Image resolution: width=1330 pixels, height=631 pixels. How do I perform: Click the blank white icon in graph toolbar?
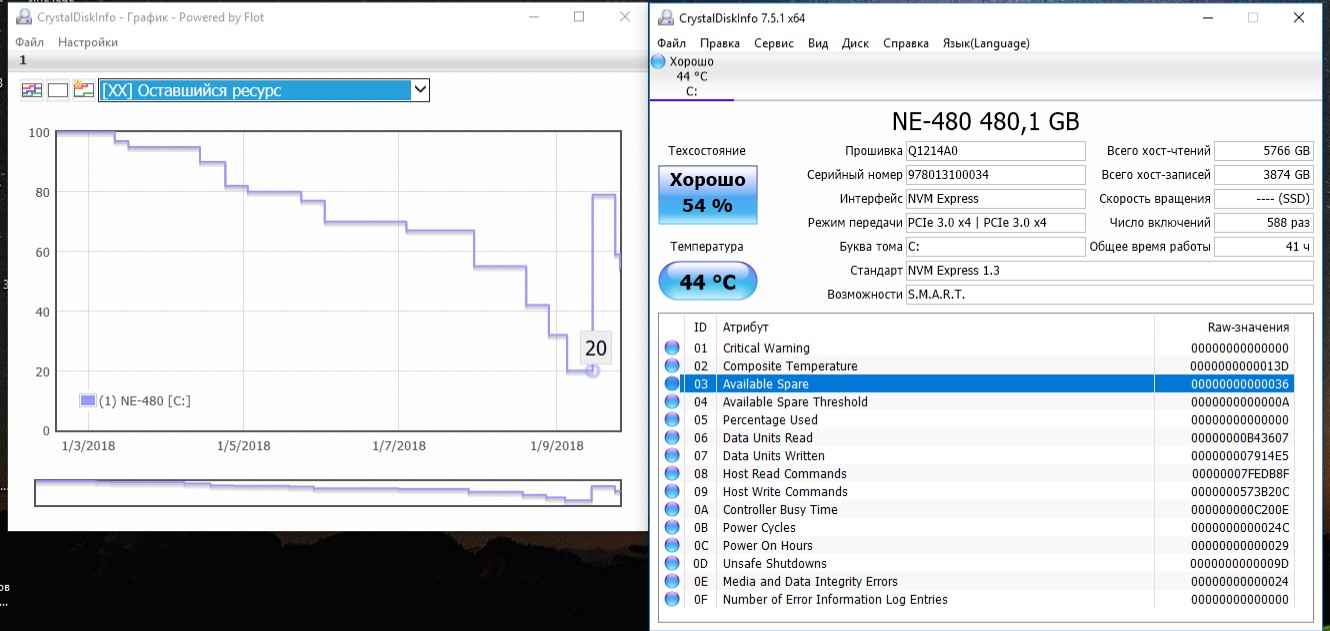coord(58,90)
